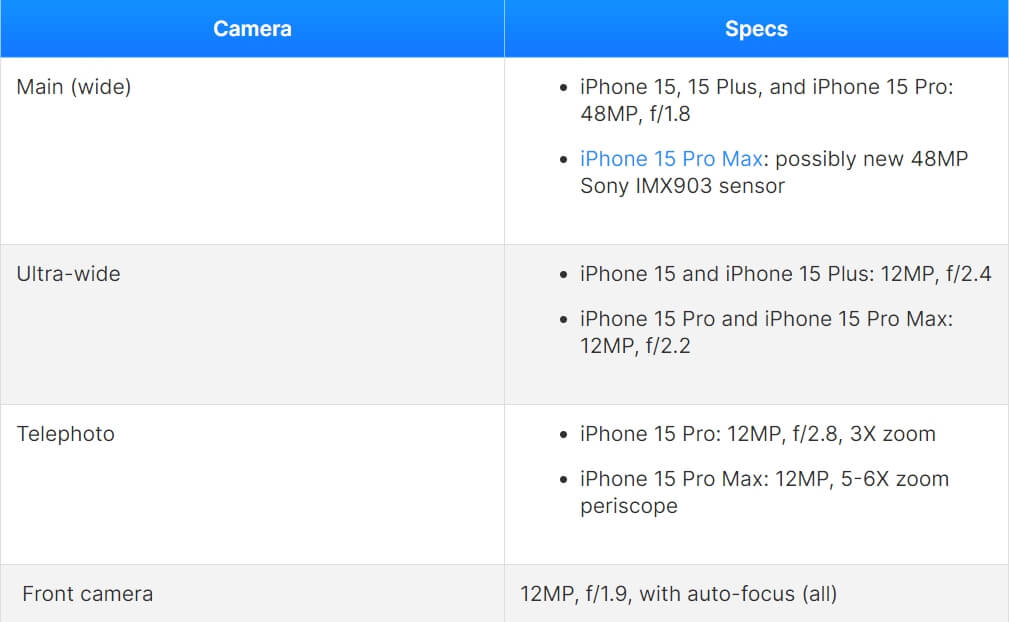Select the Main (wide) row label
1009x622 pixels.
click(74, 87)
